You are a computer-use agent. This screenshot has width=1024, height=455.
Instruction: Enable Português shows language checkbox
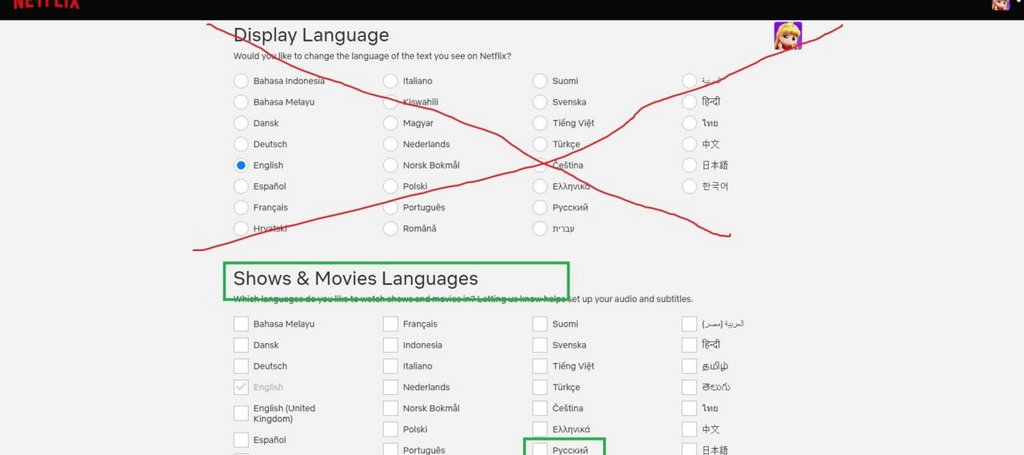click(391, 449)
